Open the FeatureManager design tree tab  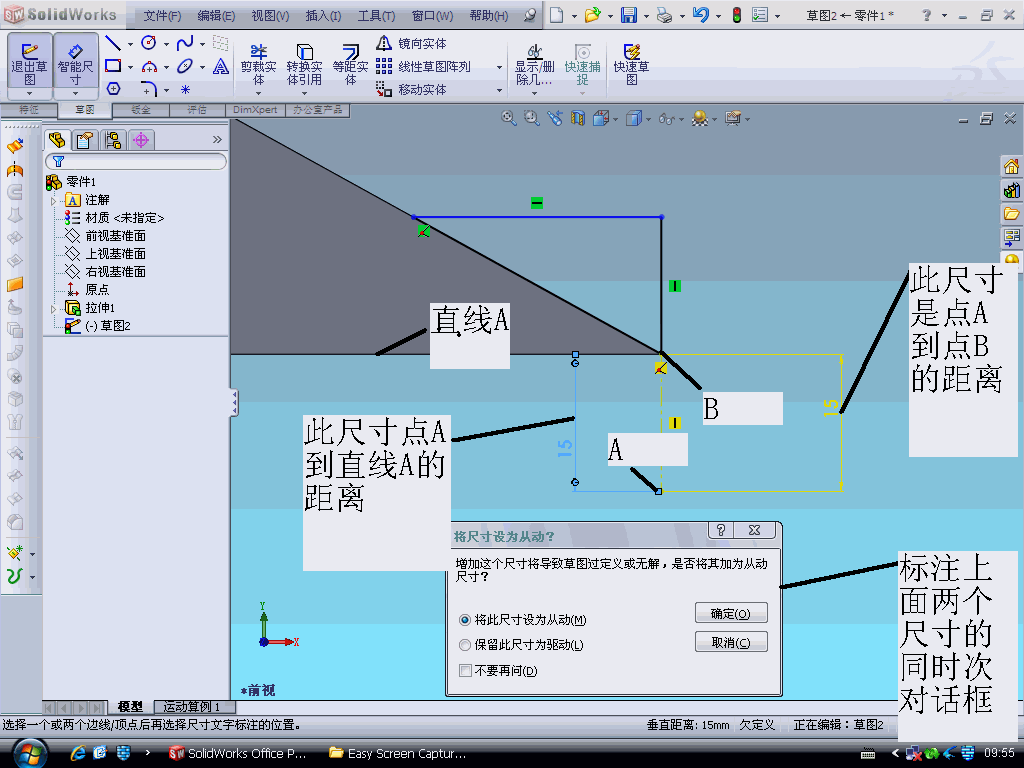pyautogui.click(x=57, y=140)
